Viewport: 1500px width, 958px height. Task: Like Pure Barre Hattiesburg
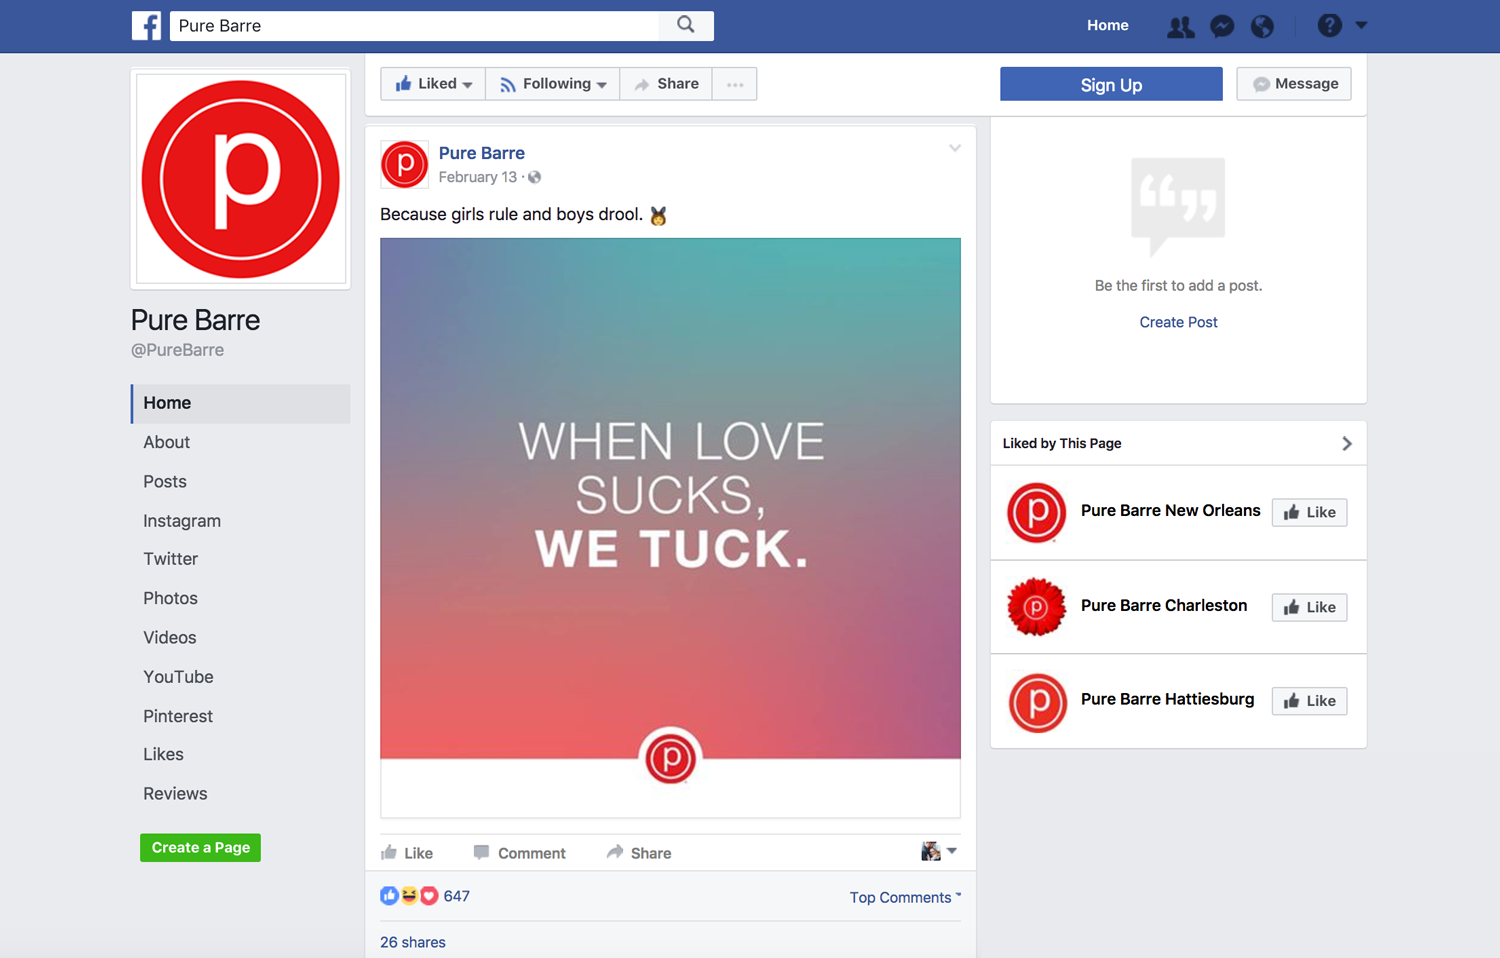(1310, 701)
